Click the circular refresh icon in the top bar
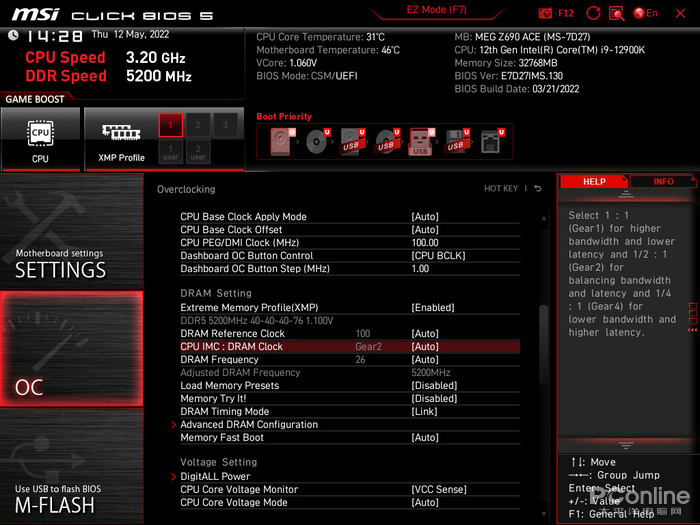 [593, 13]
